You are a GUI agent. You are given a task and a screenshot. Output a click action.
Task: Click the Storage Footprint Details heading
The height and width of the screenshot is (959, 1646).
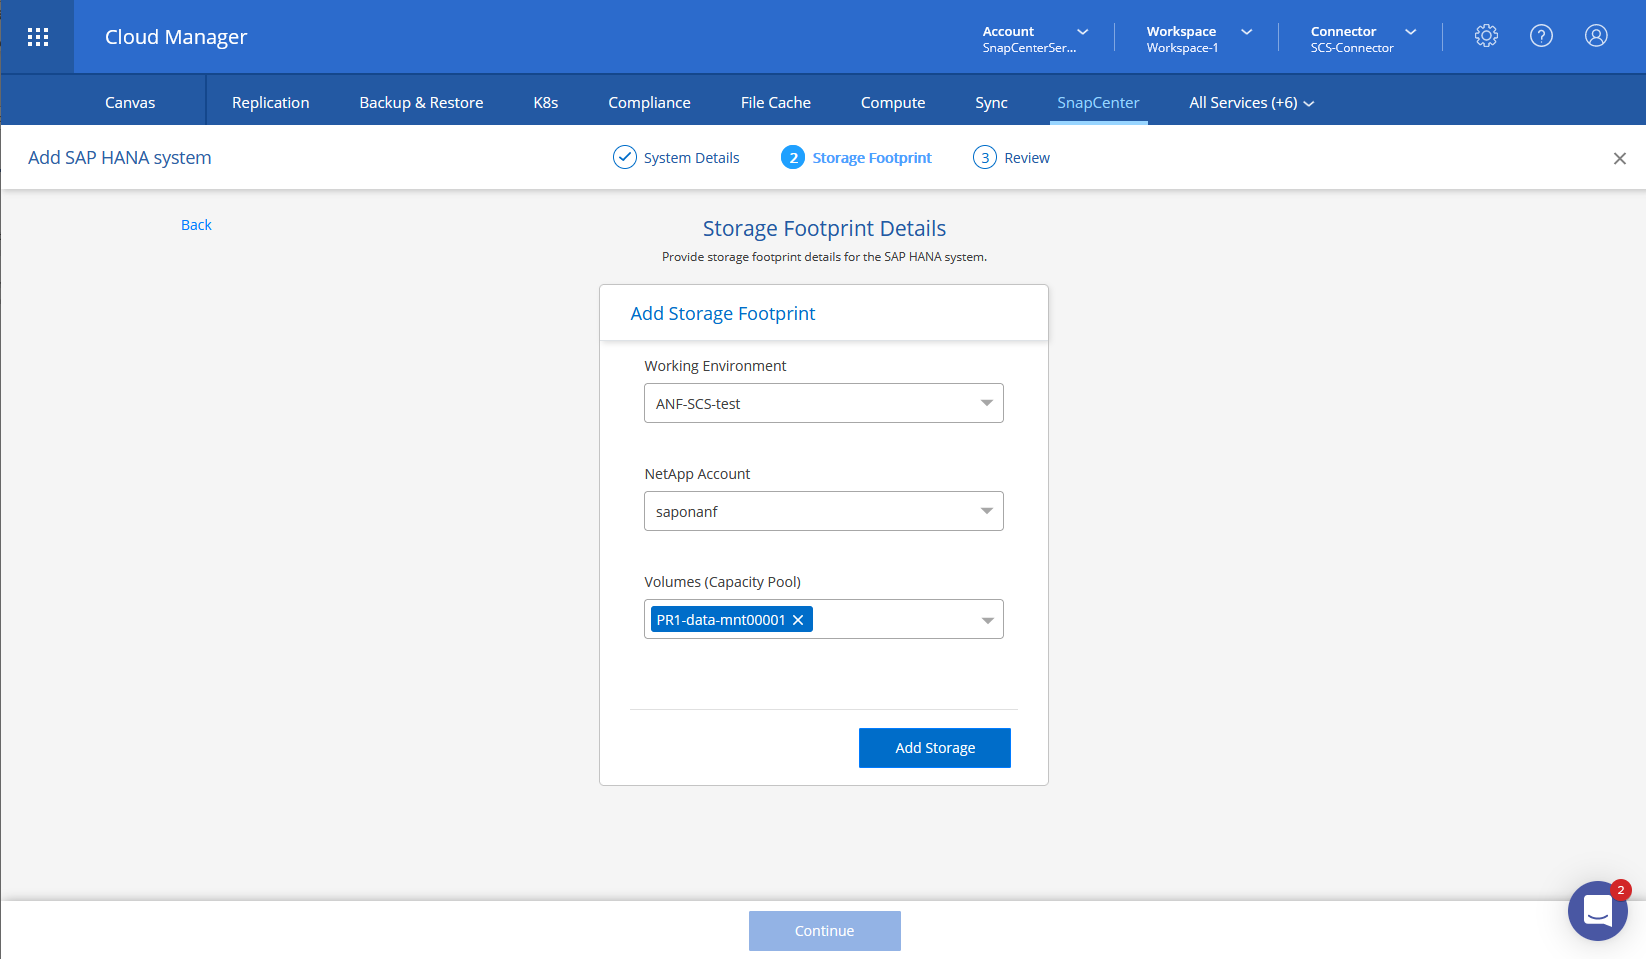[x=824, y=228]
